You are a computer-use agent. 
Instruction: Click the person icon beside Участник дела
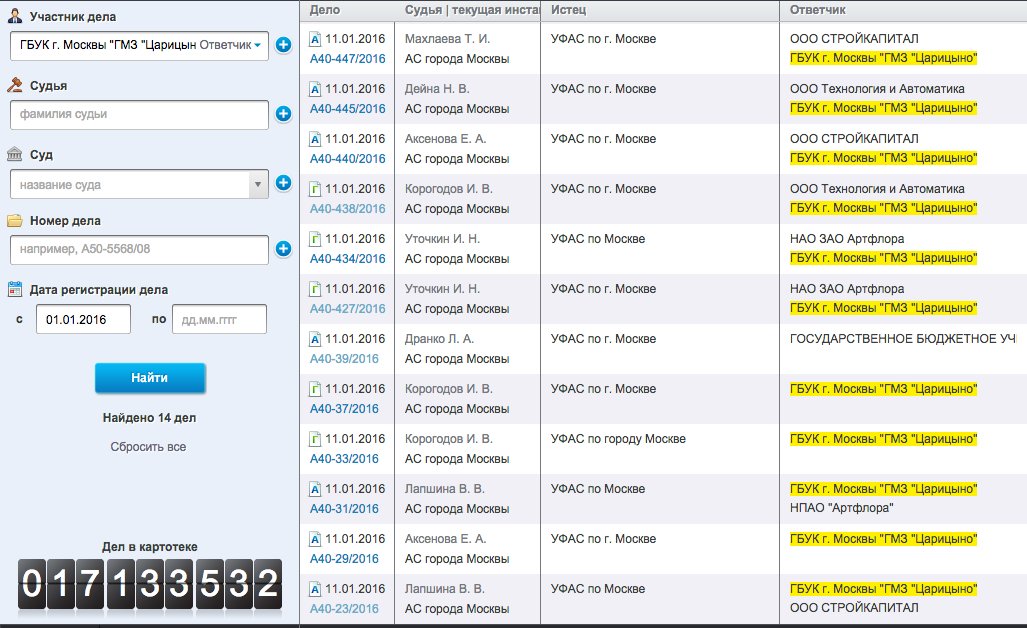pos(14,16)
